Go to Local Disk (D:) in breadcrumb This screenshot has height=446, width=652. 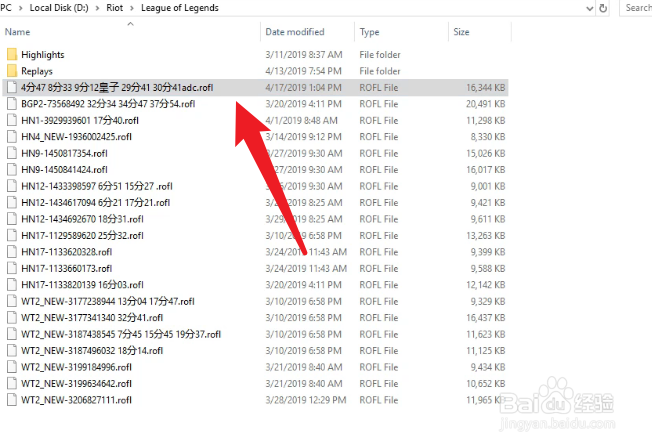point(59,8)
